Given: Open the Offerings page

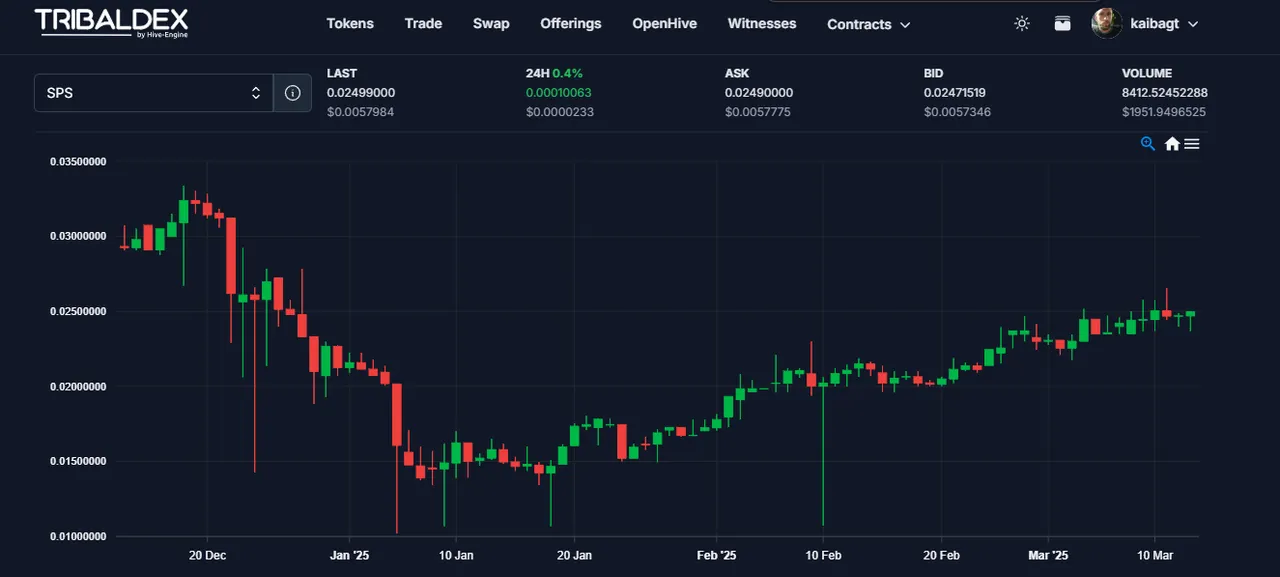Looking at the screenshot, I should pyautogui.click(x=571, y=23).
